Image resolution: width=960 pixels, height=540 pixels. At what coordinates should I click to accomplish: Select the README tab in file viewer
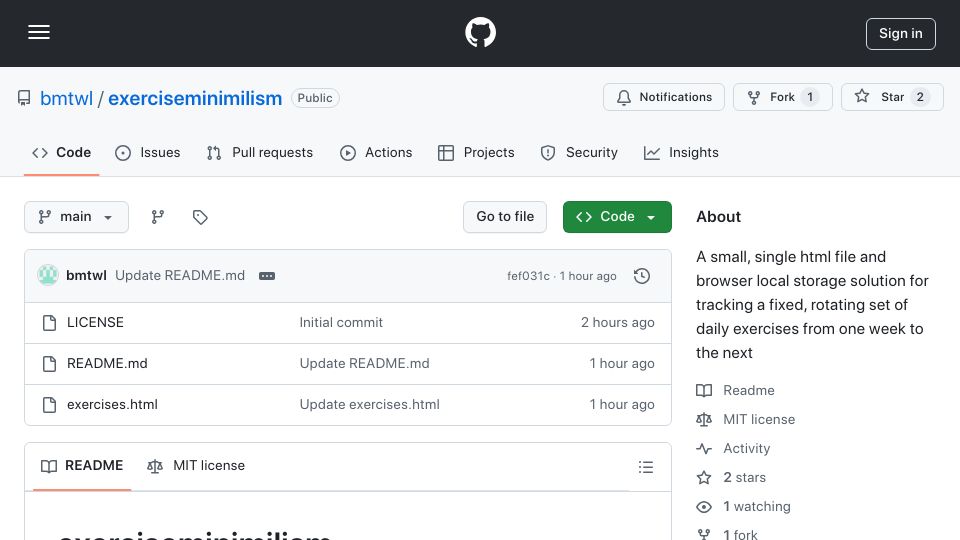click(x=82, y=466)
